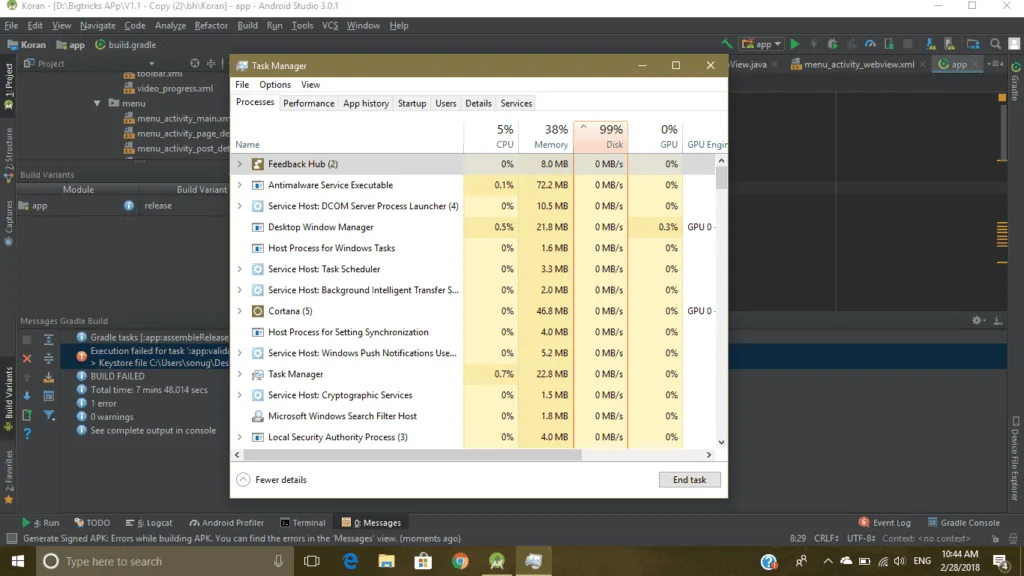Click the blue down arrow for next message
1024x576 pixels.
(27, 396)
